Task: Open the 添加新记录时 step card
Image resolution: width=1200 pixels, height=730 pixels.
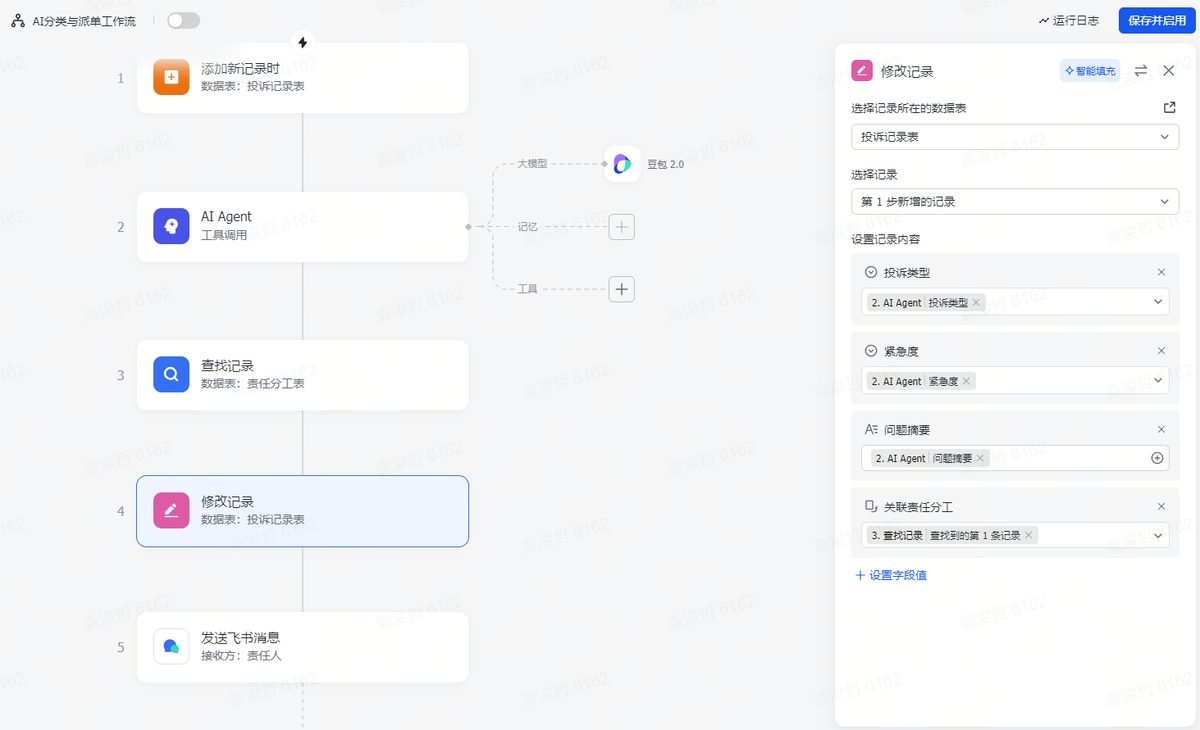Action: pyautogui.click(x=302, y=78)
